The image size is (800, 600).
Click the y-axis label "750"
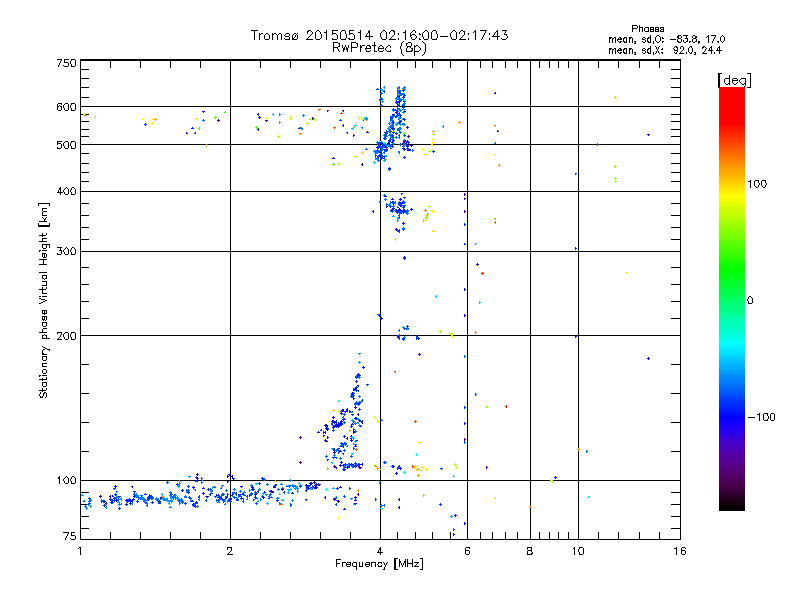(66, 63)
